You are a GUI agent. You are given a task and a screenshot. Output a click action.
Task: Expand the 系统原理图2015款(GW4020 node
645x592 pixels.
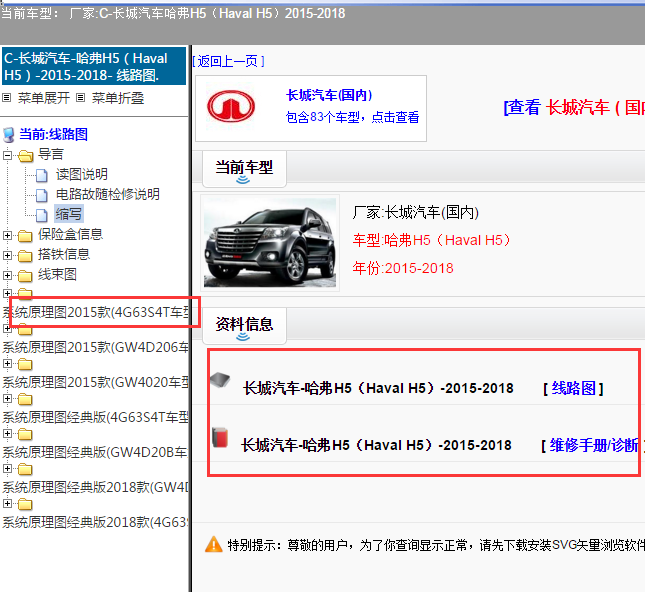tap(7, 363)
